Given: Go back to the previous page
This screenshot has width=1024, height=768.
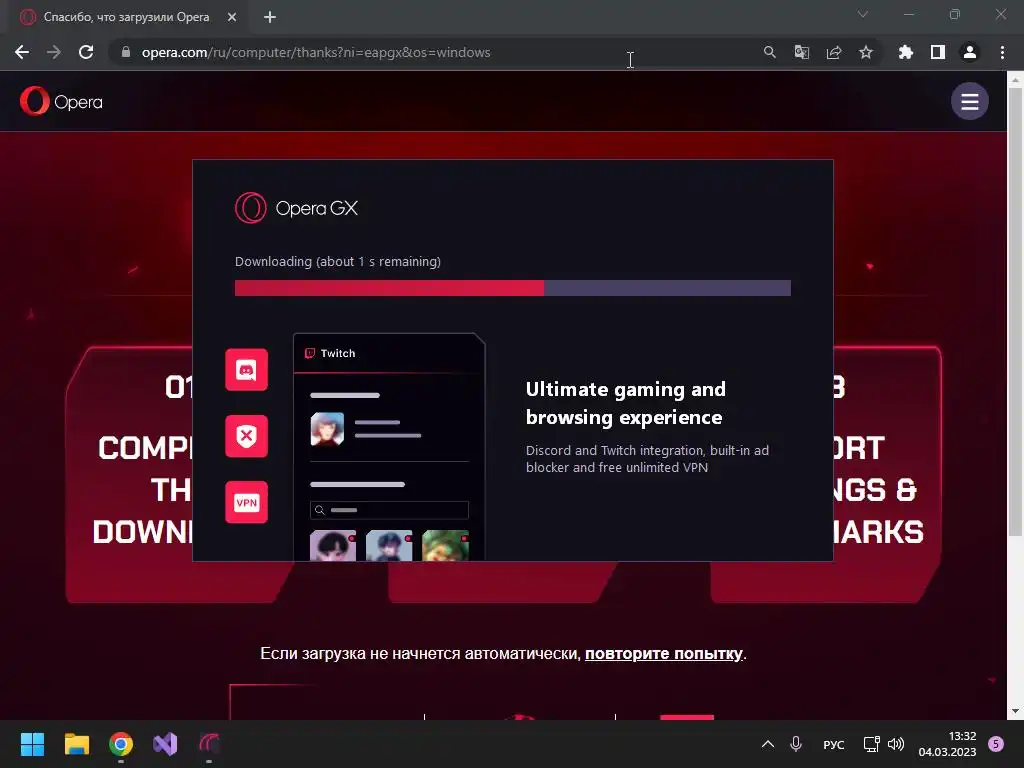Looking at the screenshot, I should 22,52.
